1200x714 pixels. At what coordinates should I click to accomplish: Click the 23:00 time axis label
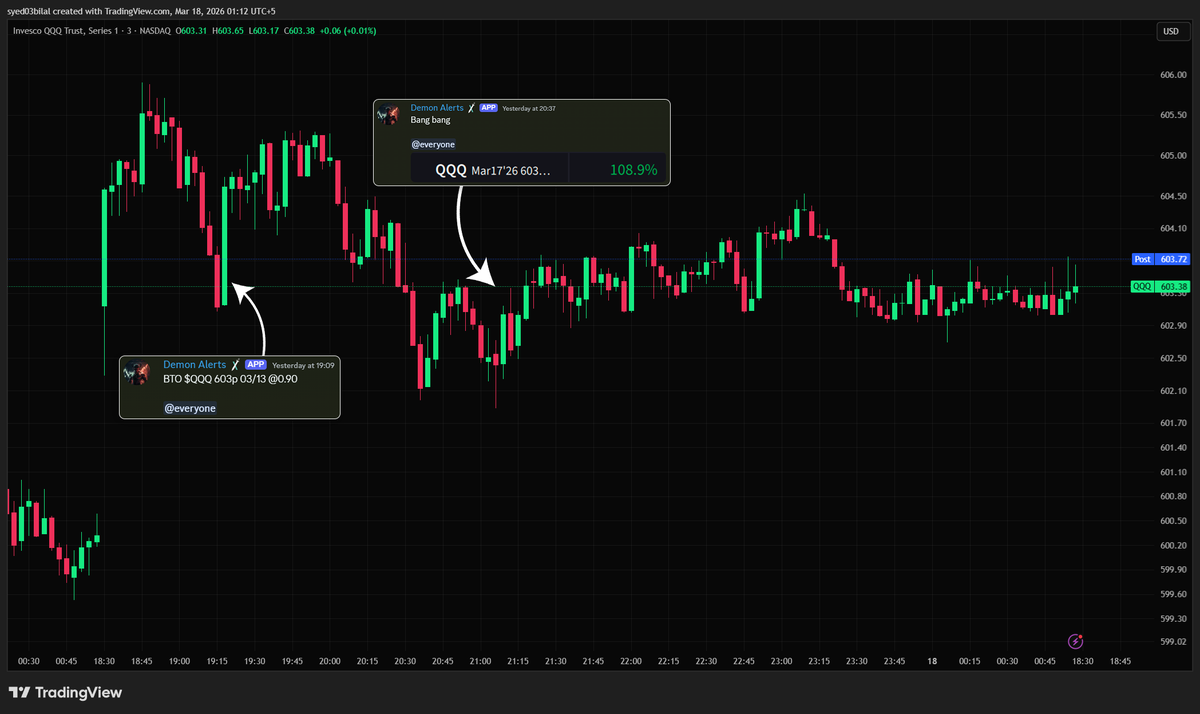pos(781,661)
